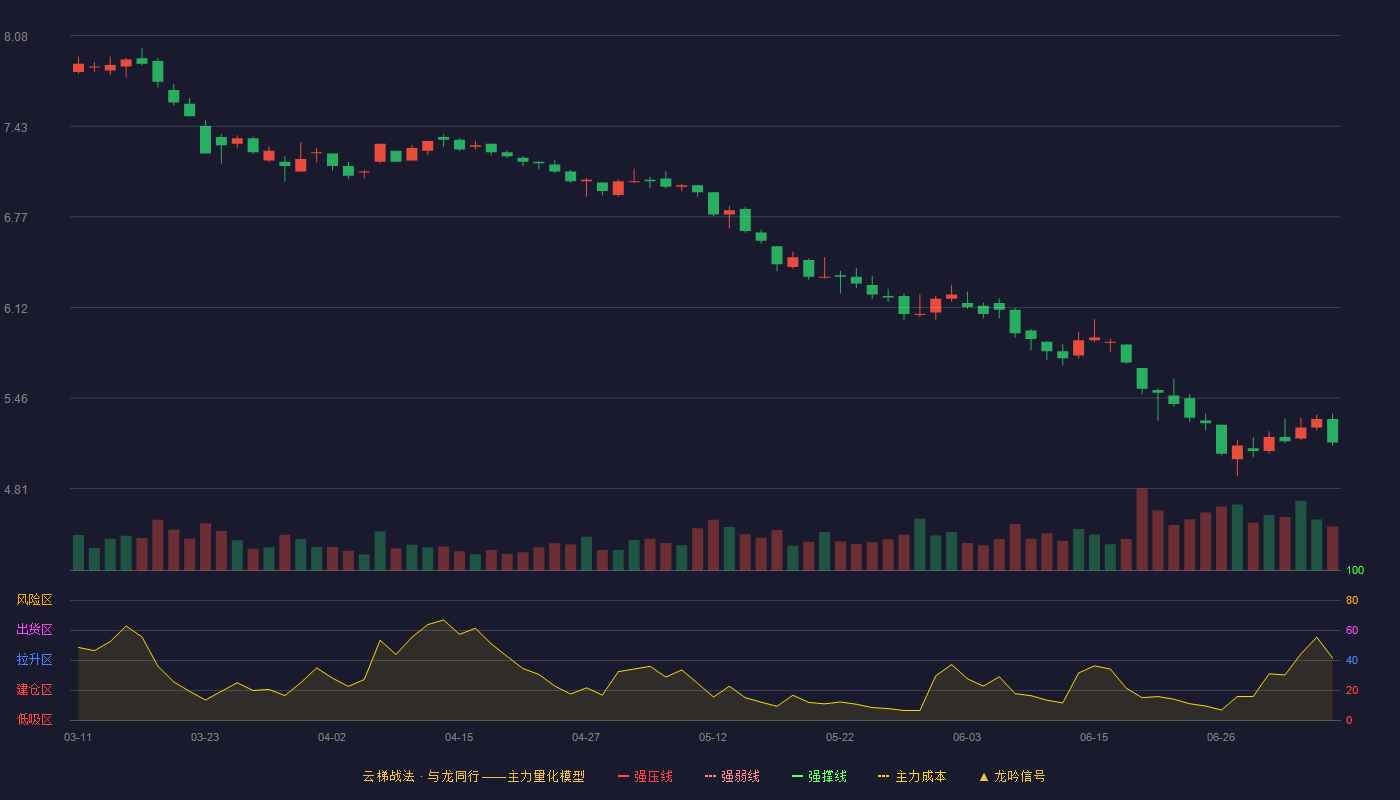Click the 100 indicator axis value
The image size is (1400, 800).
point(1355,571)
